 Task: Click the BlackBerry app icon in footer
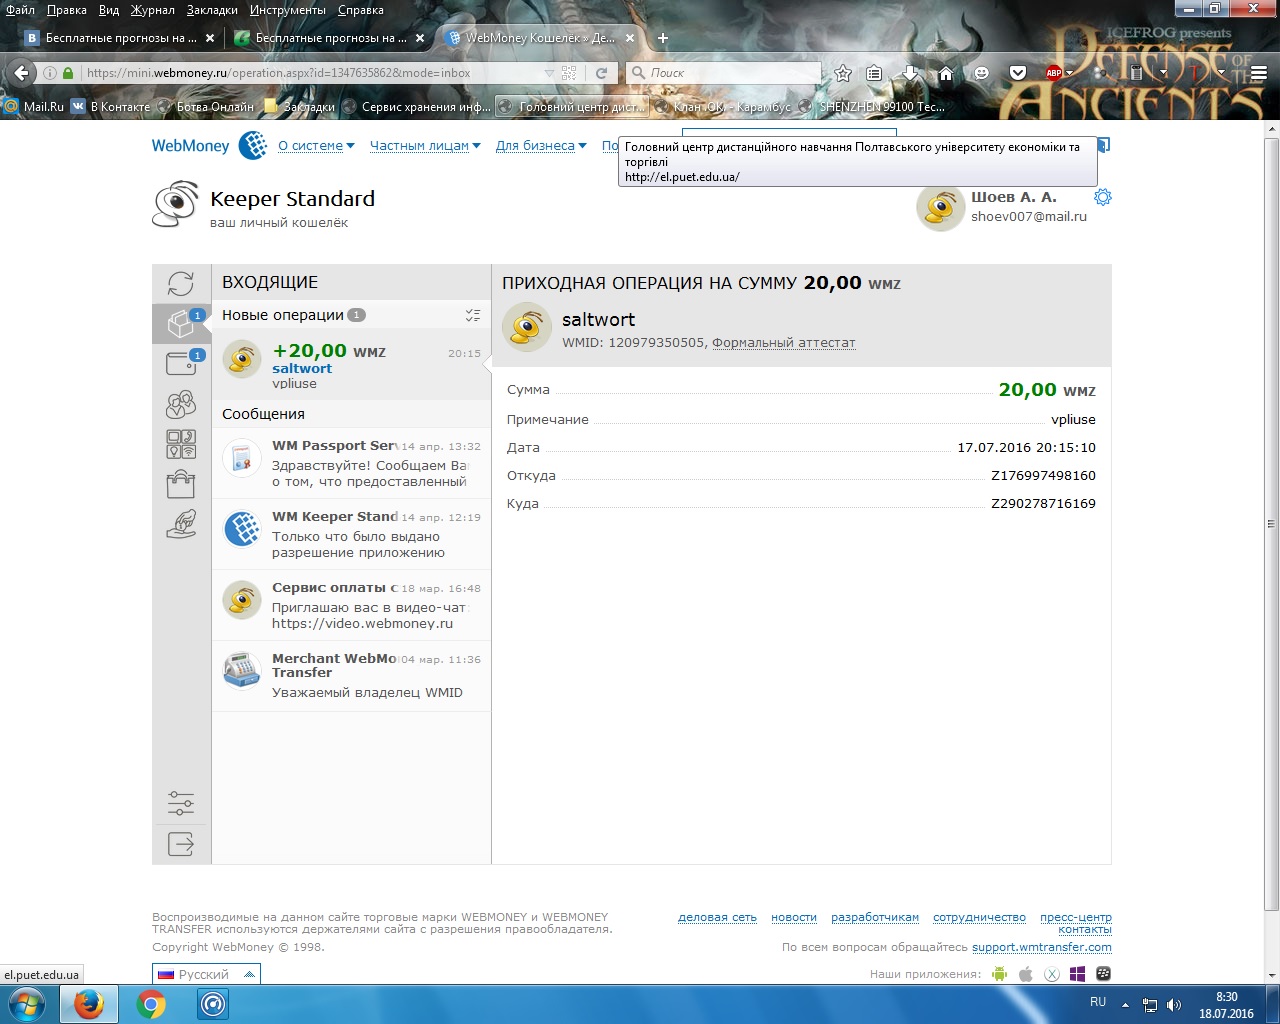click(1104, 974)
